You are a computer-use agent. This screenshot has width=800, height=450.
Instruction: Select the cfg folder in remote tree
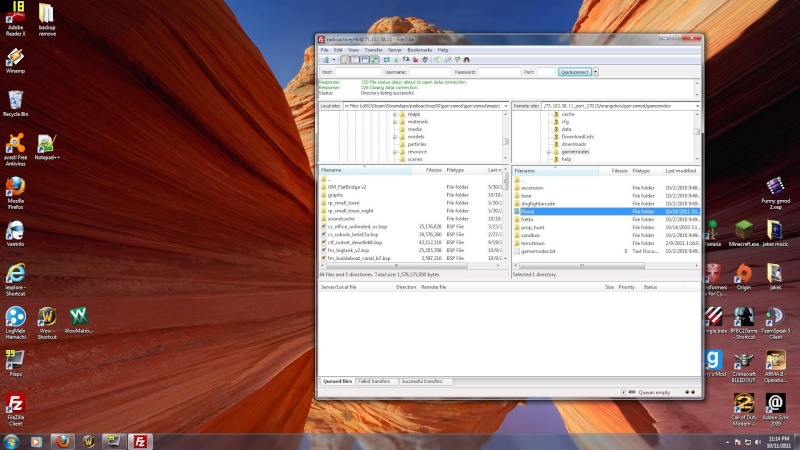565,121
